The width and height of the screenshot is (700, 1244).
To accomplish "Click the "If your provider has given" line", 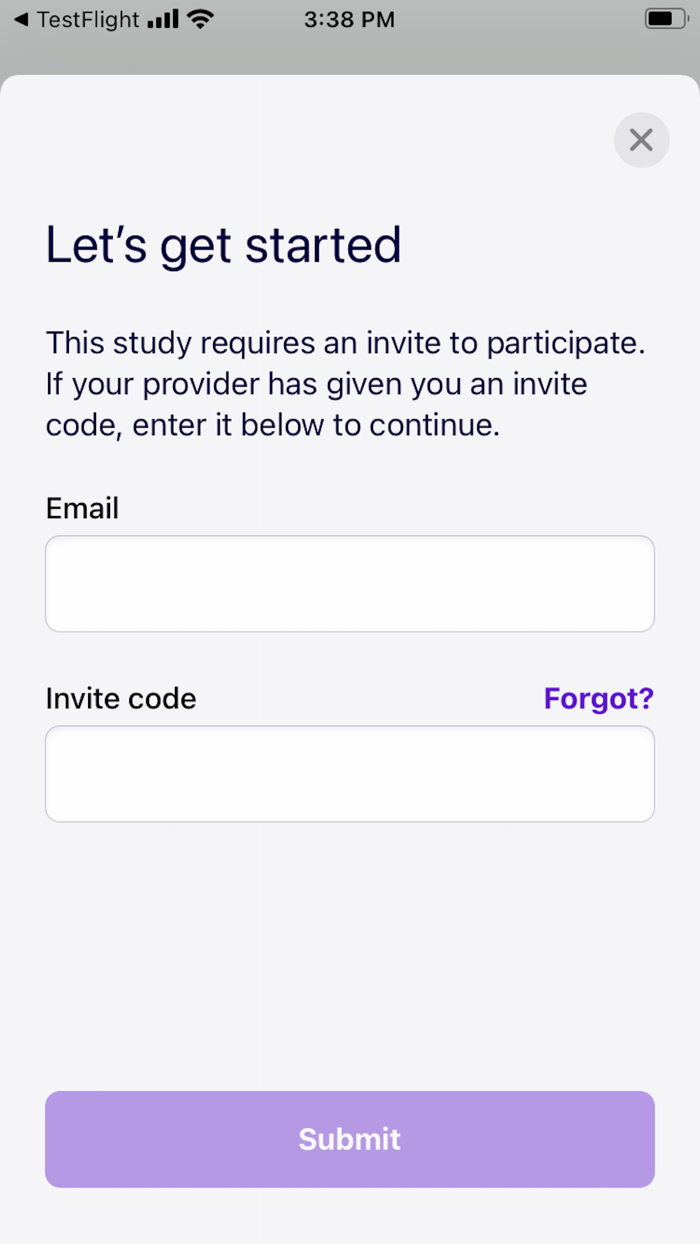I will pyautogui.click(x=316, y=384).
